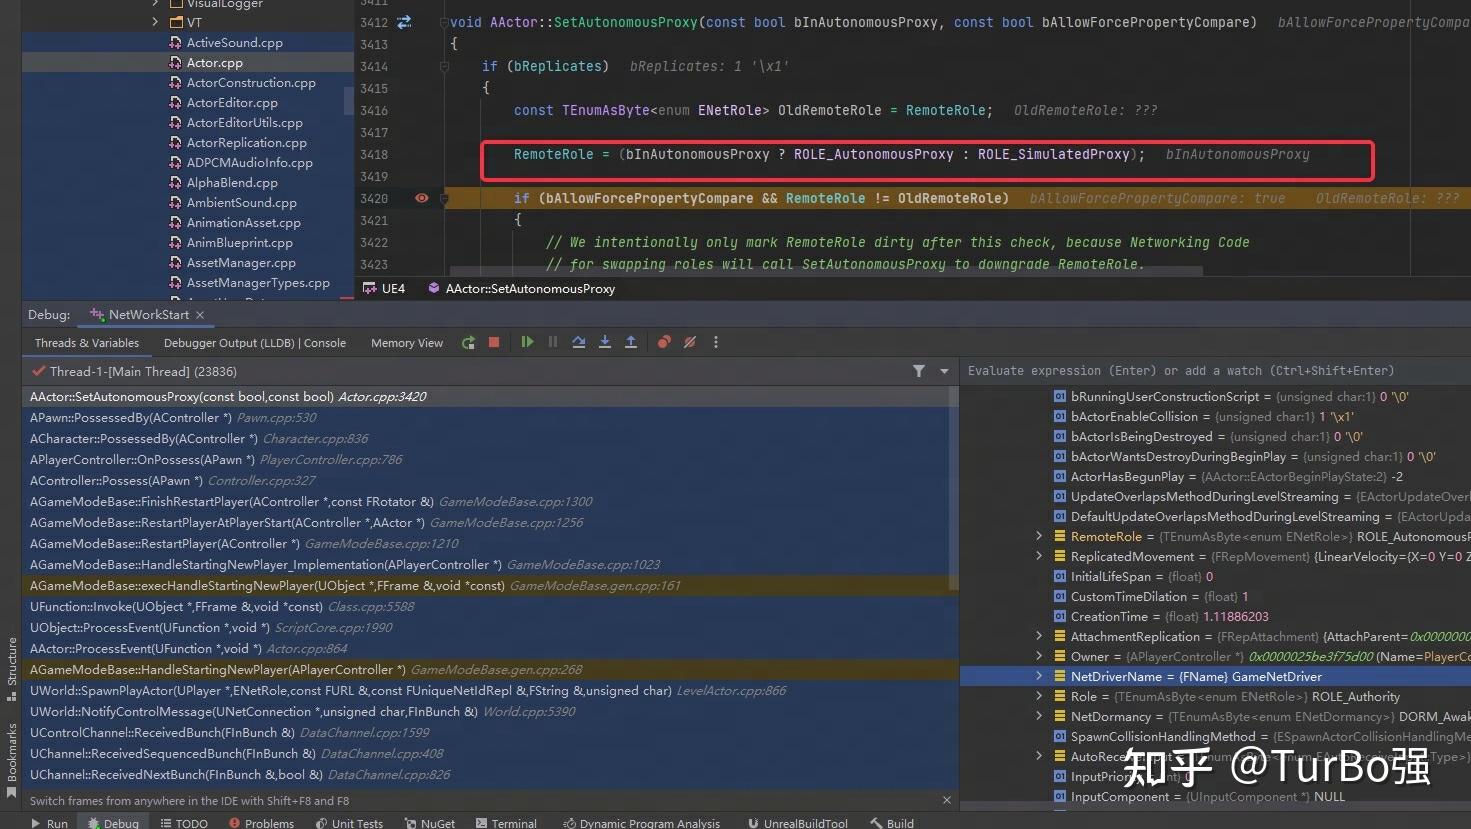The width and height of the screenshot is (1471, 829).
Task: Click the Step Out icon
Action: click(x=631, y=342)
